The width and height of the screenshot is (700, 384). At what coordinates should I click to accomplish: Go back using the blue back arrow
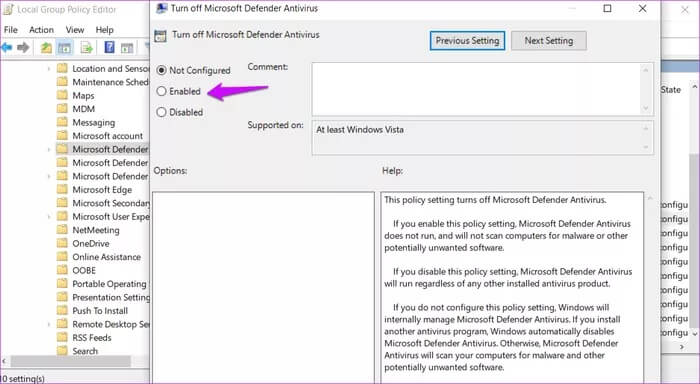[x=6, y=47]
